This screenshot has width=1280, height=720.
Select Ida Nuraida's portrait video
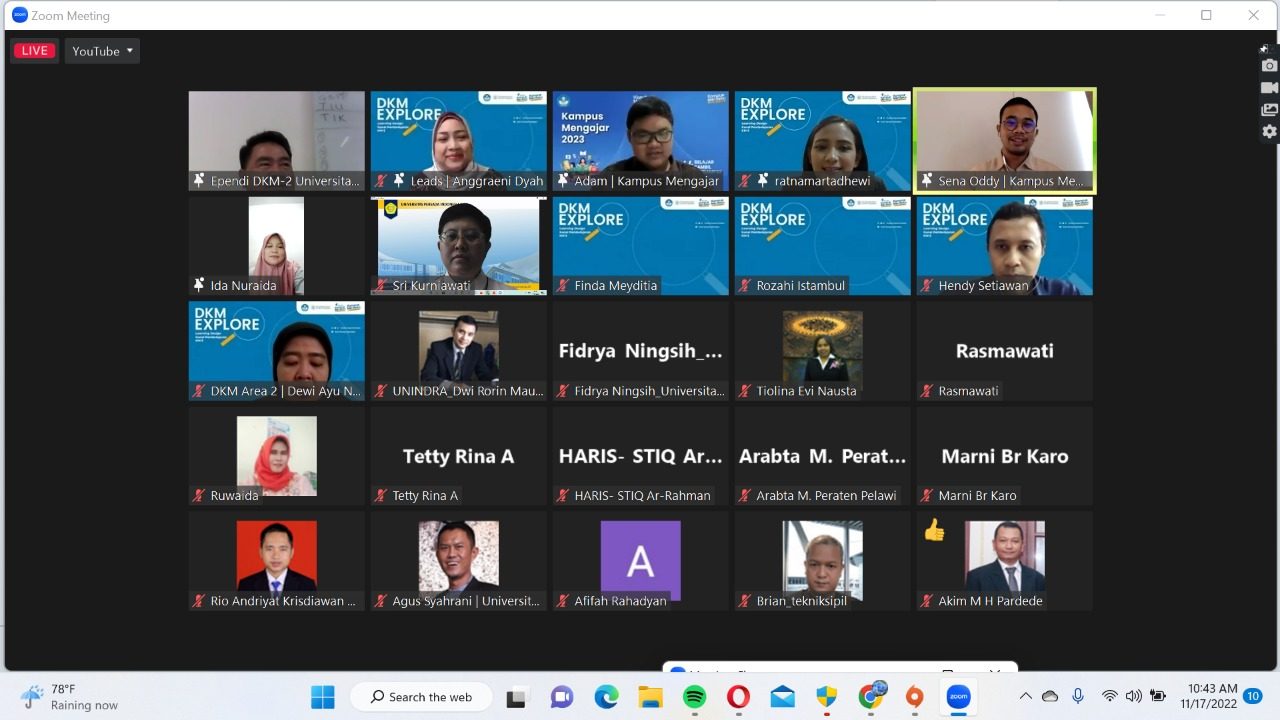276,245
